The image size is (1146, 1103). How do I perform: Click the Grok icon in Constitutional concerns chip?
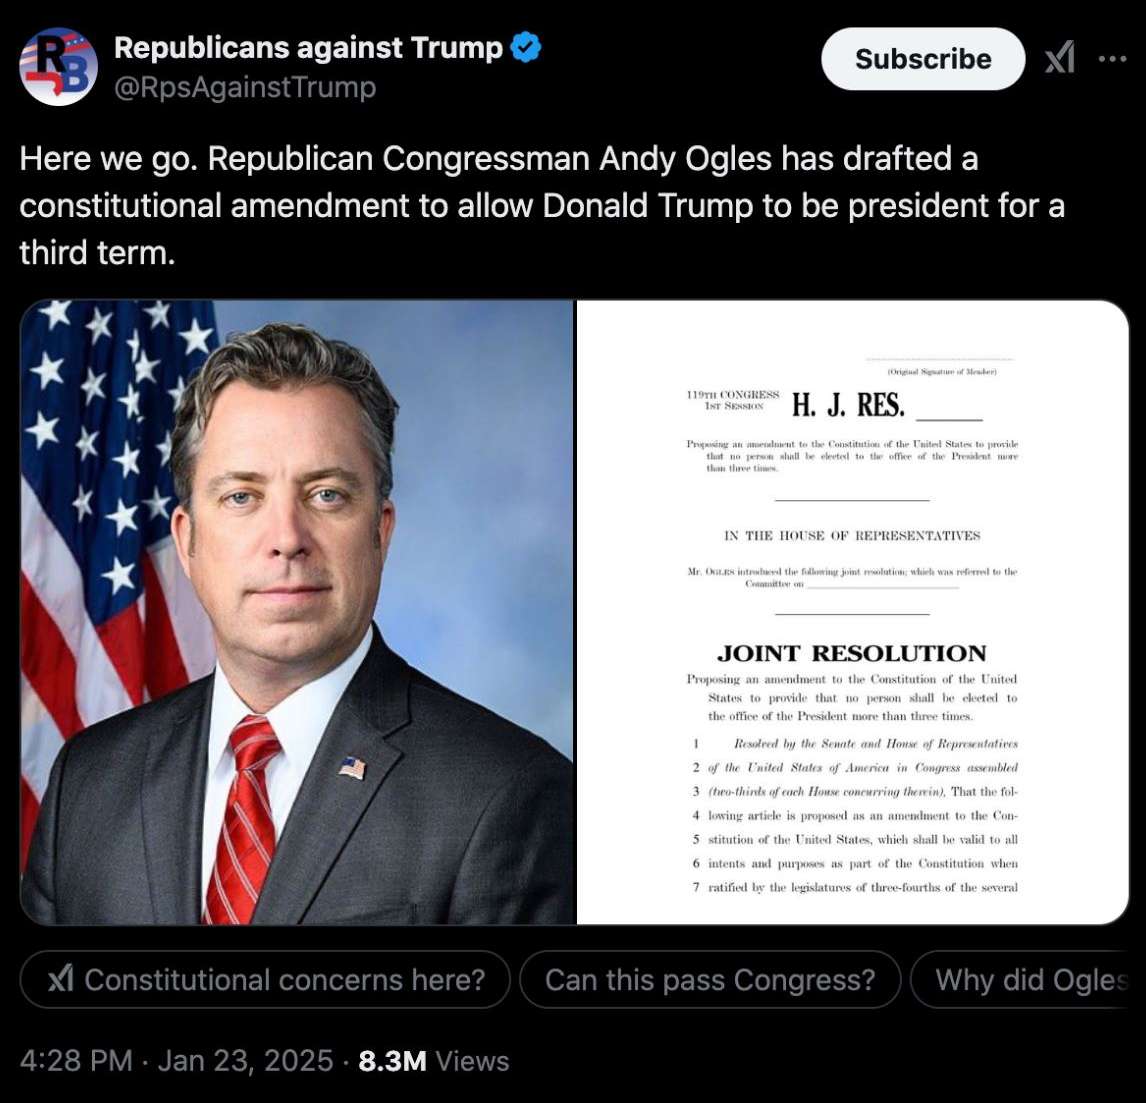(61, 979)
